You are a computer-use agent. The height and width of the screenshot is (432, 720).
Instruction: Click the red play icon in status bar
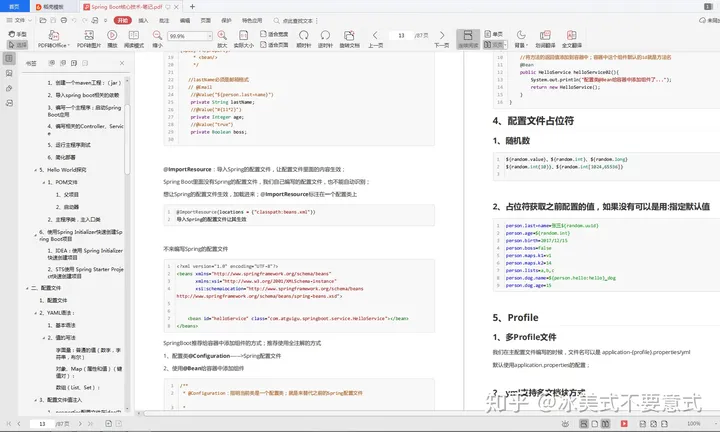click(x=624, y=424)
